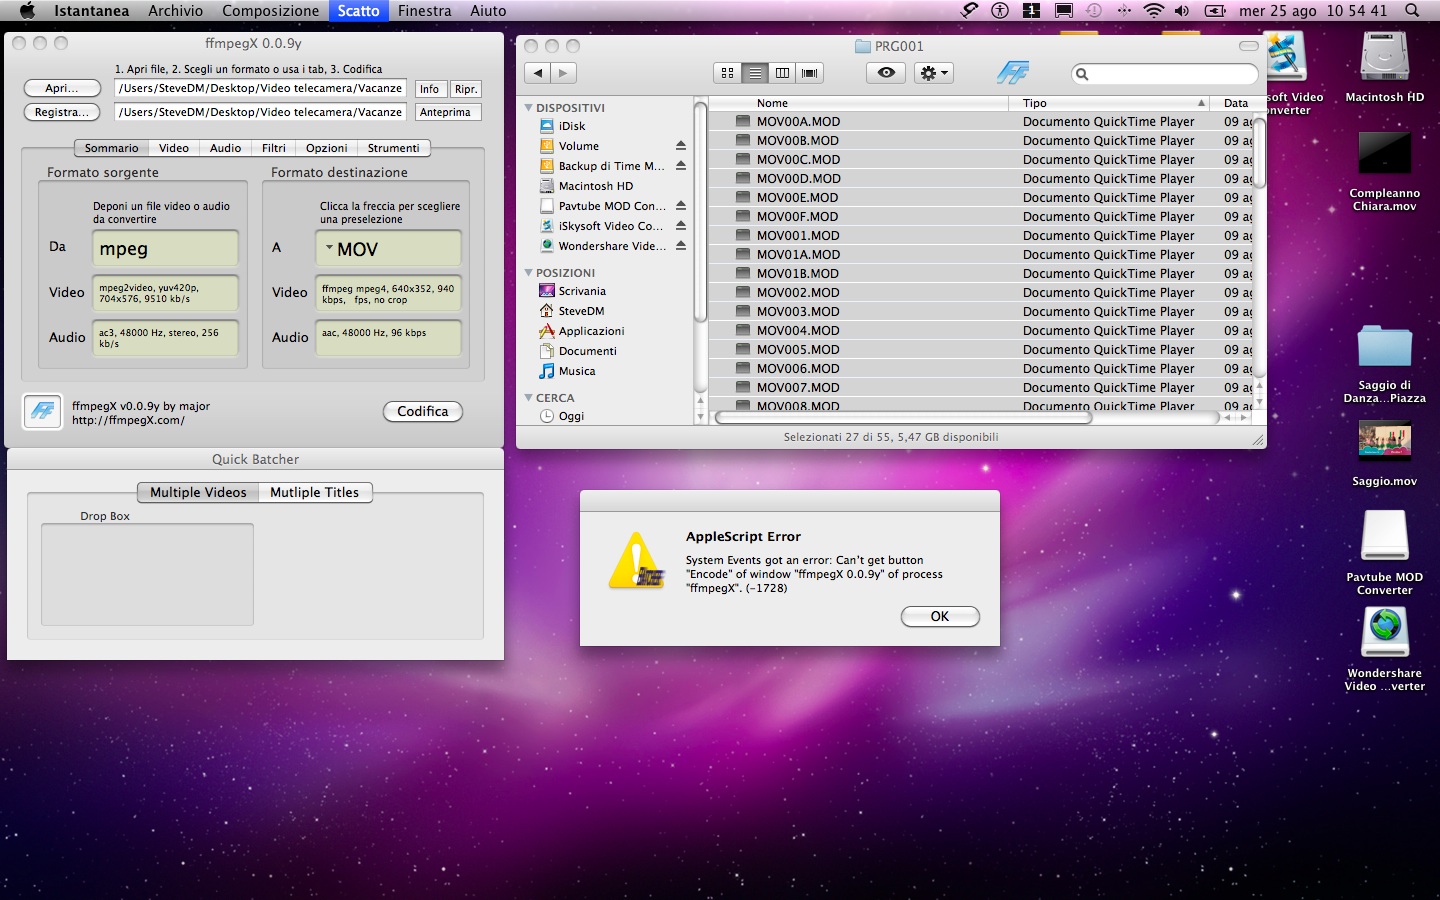Open the Opzioni tab
Viewport: 1440px width, 900px height.
pos(327,148)
